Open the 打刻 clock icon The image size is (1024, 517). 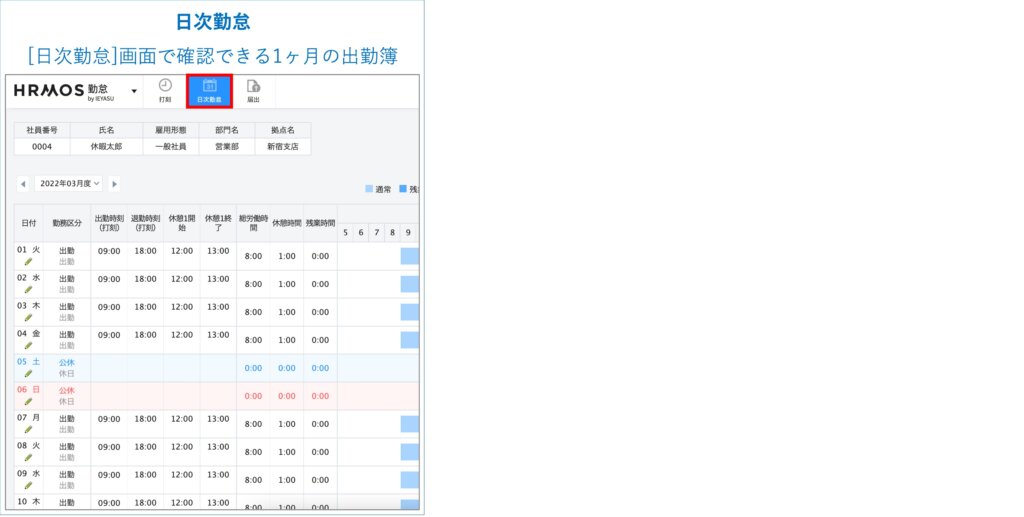pos(165,90)
